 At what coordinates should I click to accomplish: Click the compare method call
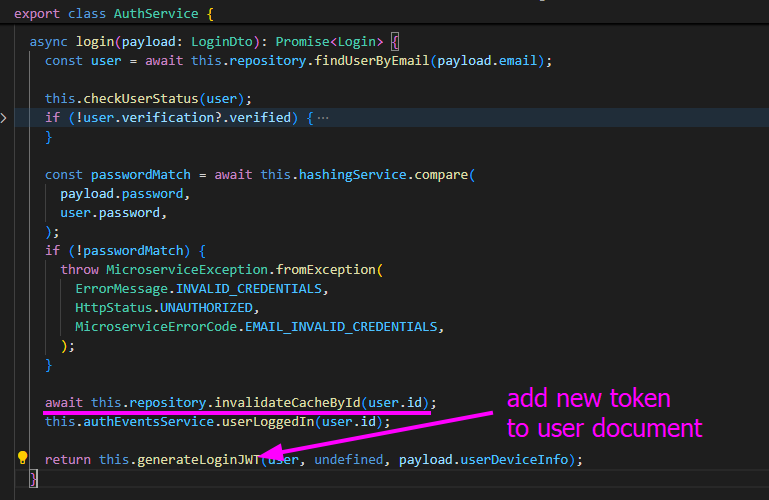441,175
